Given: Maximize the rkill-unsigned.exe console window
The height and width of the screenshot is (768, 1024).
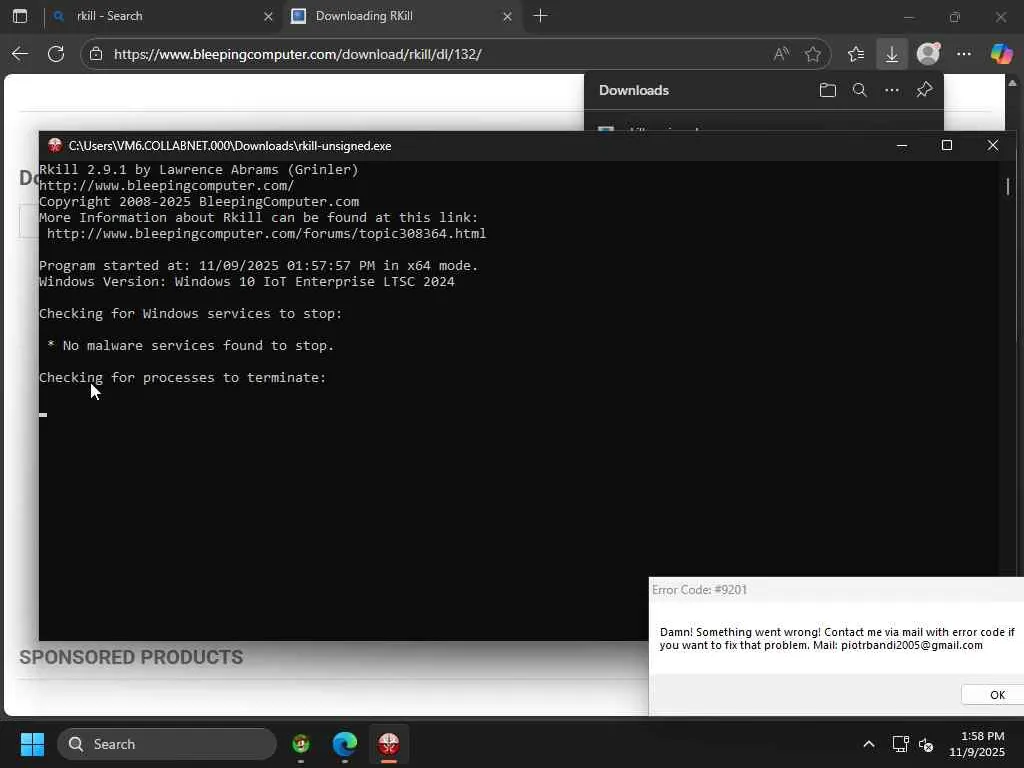Looking at the screenshot, I should coord(947,146).
